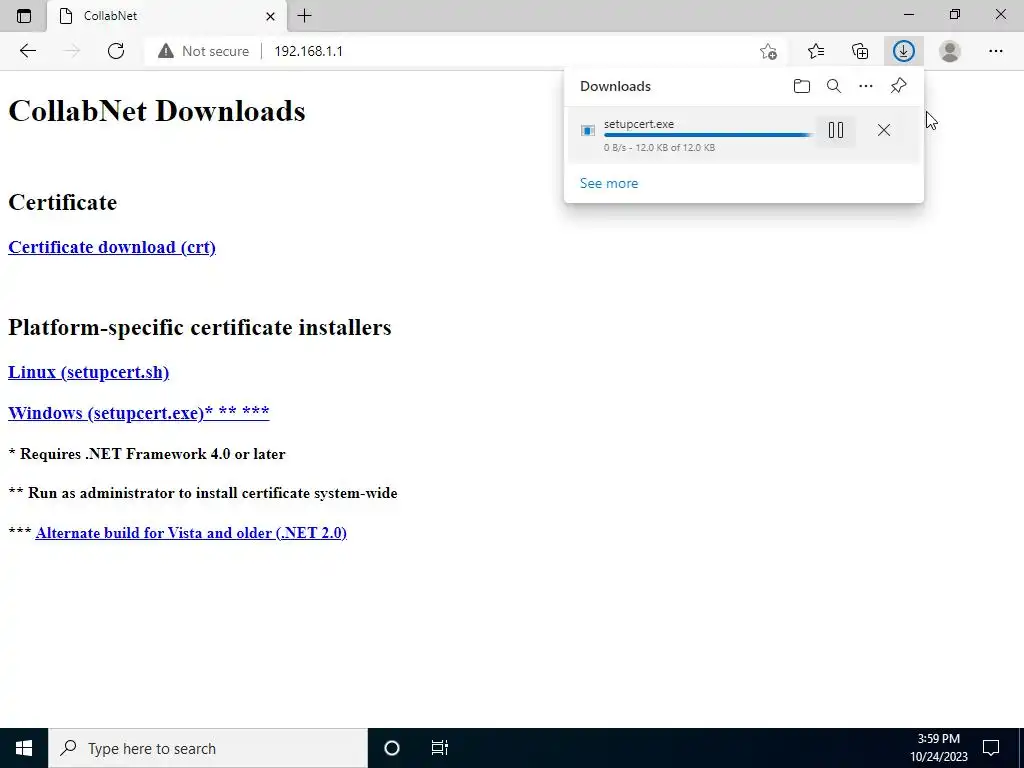Open Task View on the taskbar

[440, 748]
